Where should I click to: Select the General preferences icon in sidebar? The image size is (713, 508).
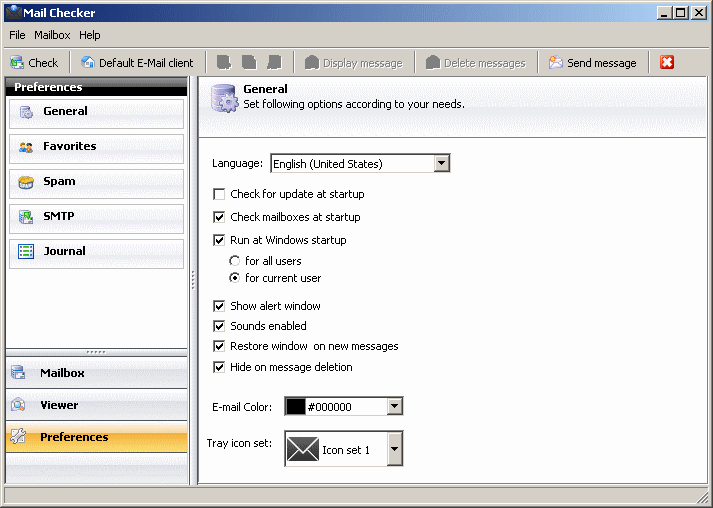[26, 112]
